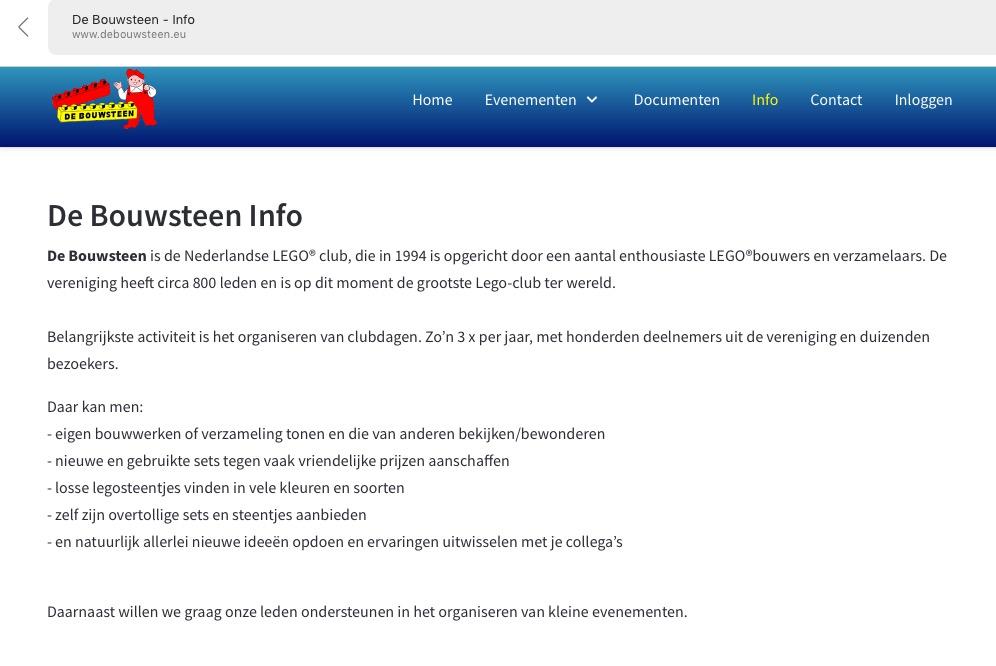Viewport: 996px width, 666px height.
Task: Click the www.debouwsteen.eu address field
Action: click(129, 35)
